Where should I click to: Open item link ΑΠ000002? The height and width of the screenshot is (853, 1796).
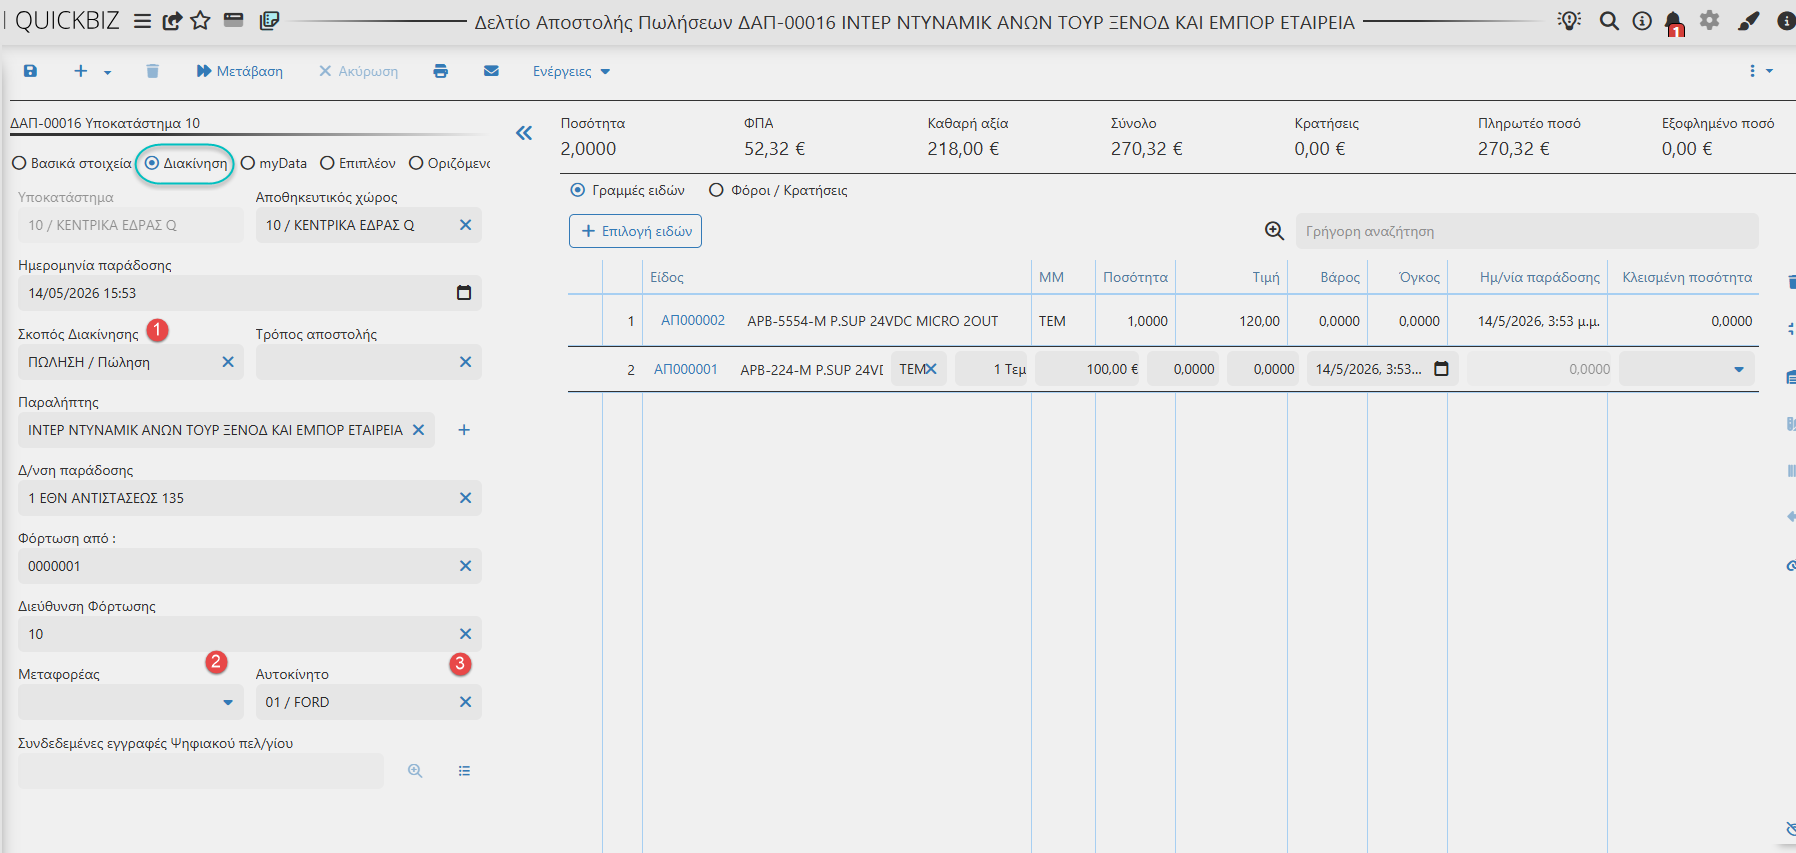tap(693, 320)
